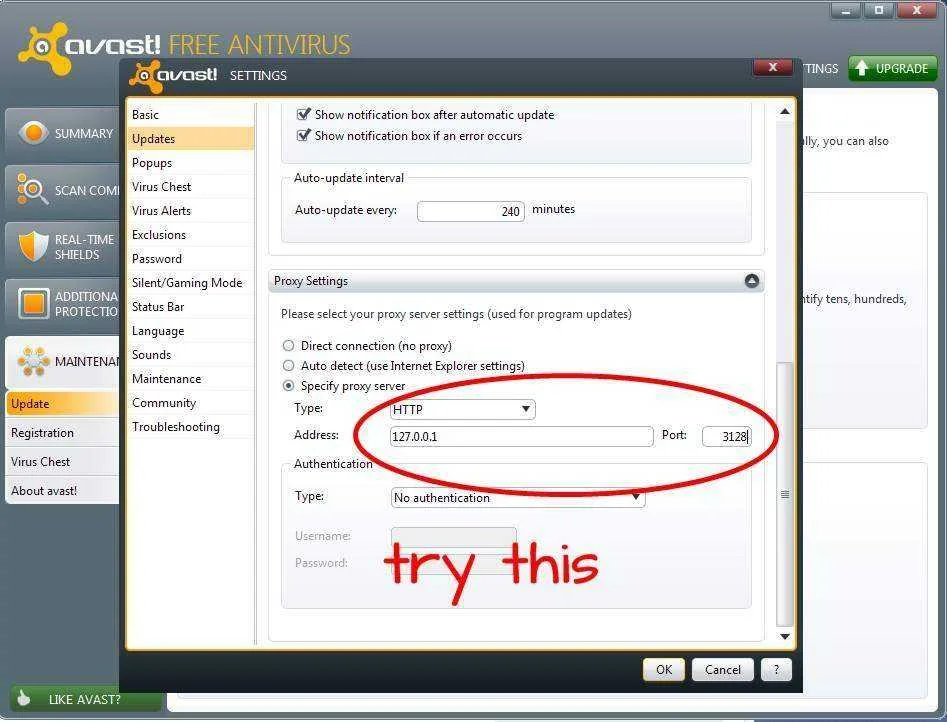
Task: Click the scrollbar up arrow
Action: click(x=785, y=111)
